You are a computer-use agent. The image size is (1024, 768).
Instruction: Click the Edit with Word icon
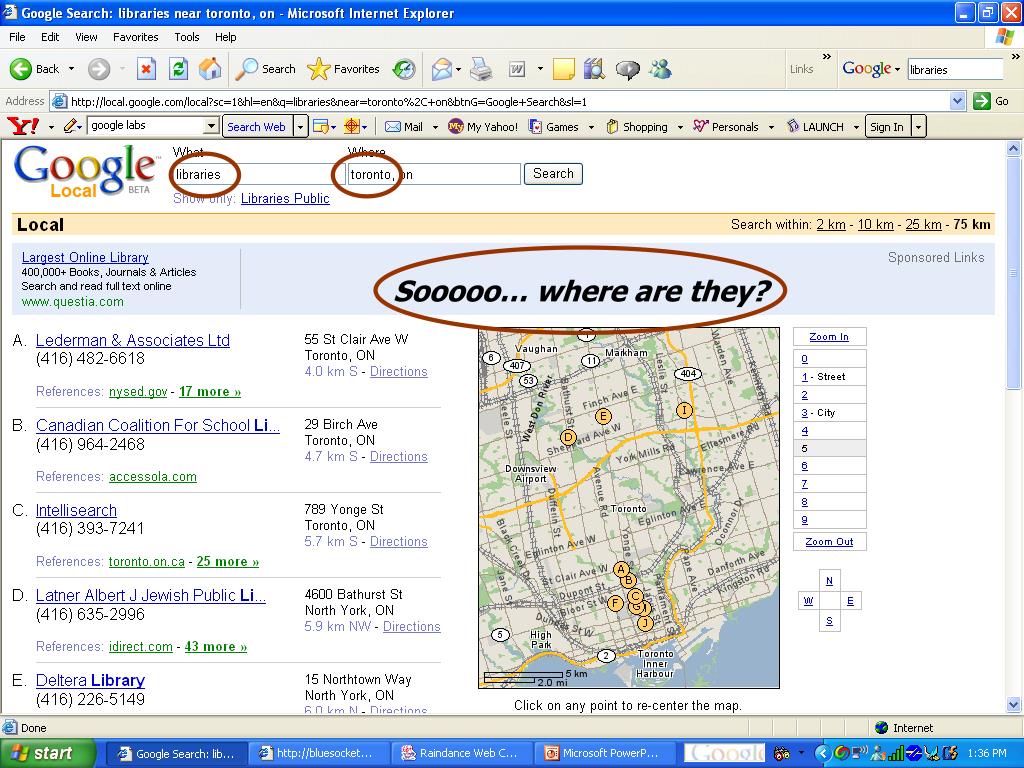[517, 69]
